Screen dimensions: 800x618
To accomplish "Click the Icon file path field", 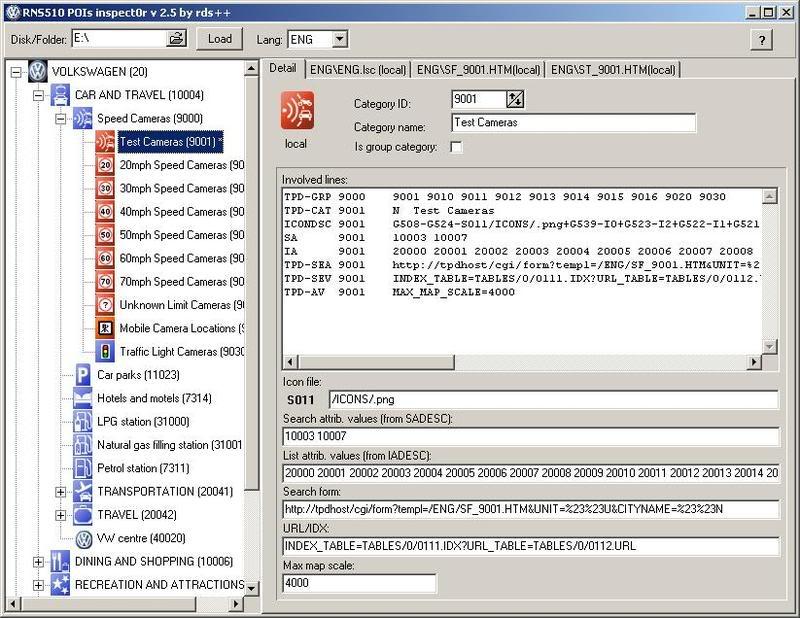I will point(554,400).
